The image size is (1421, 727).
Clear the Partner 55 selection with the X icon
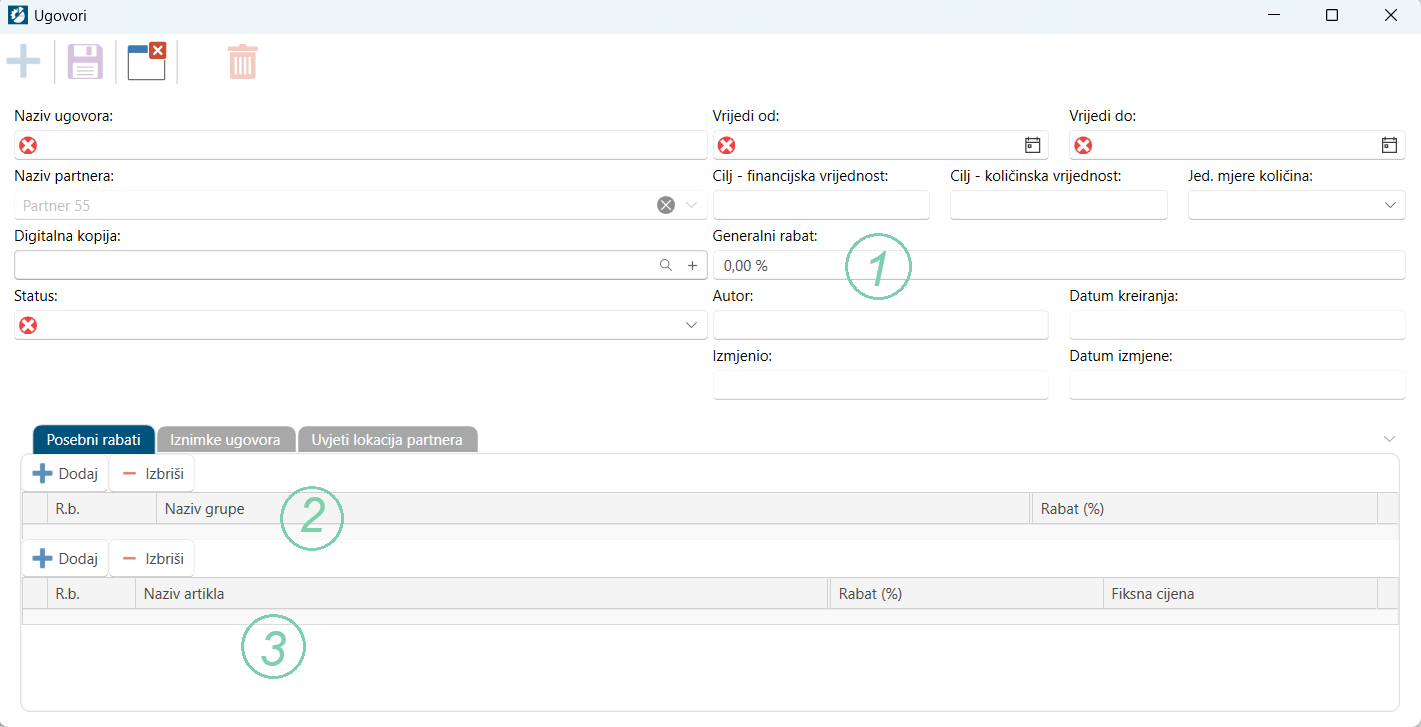tap(666, 205)
